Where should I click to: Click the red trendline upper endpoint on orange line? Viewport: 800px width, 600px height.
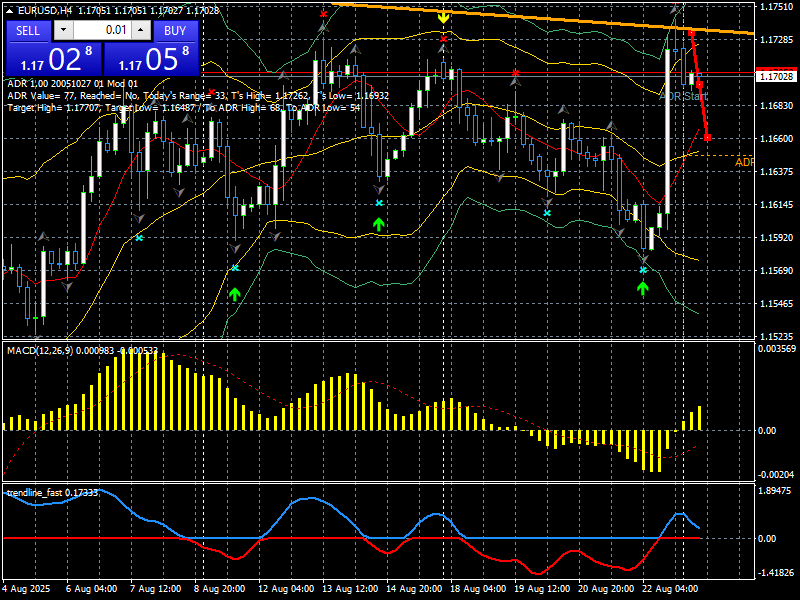coord(691,33)
